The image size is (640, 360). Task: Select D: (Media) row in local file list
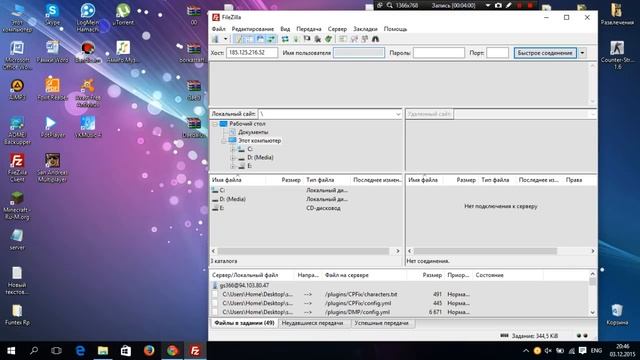(306, 199)
